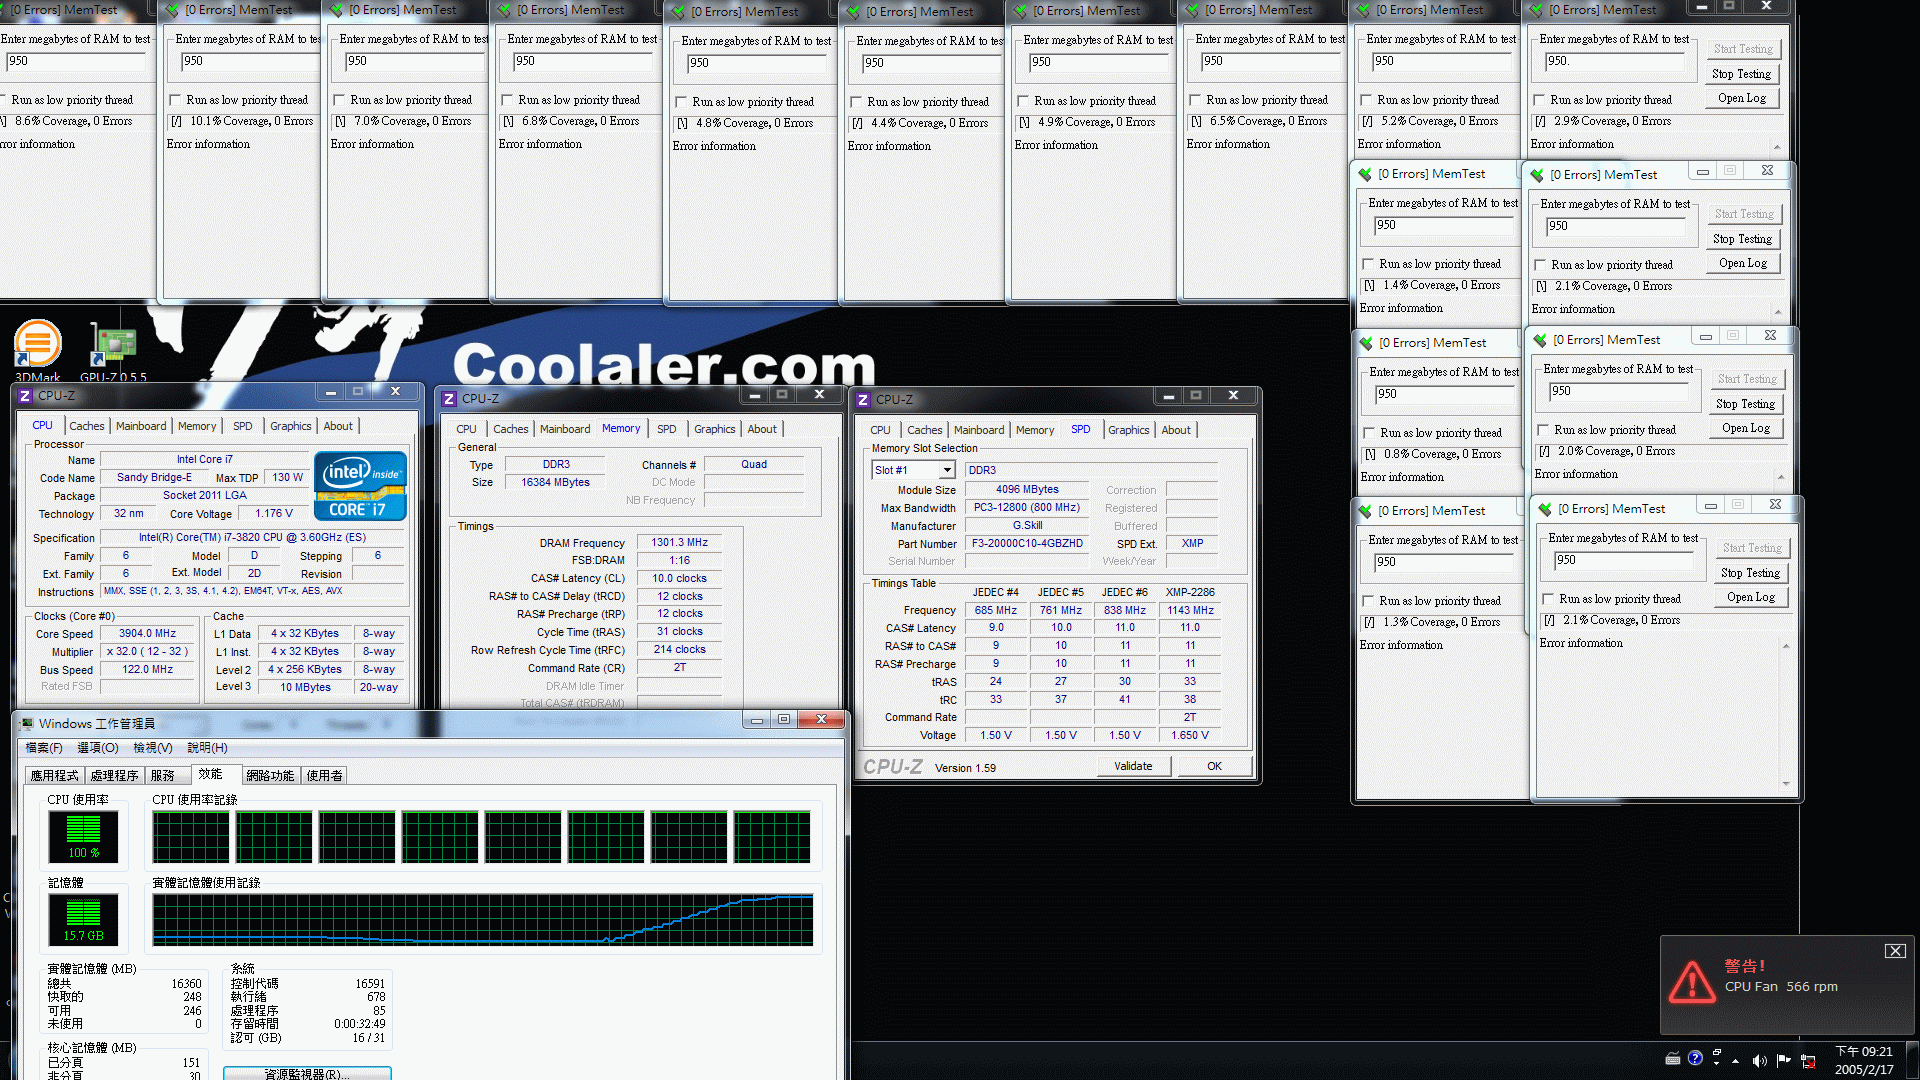Click the red warning triangle in the CPU Fan alert
Image resolution: width=1920 pixels, height=1080 pixels.
coord(1692,982)
